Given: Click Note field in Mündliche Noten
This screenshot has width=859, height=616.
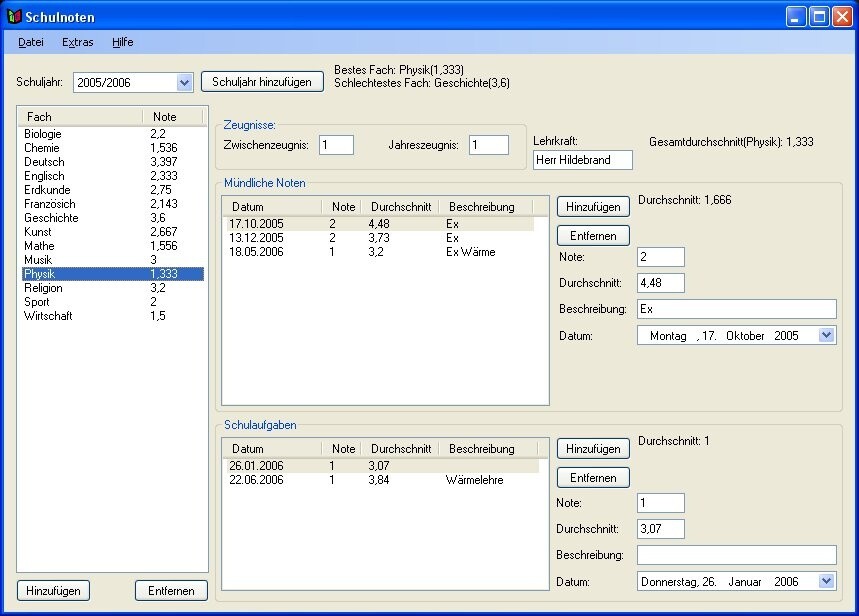Looking at the screenshot, I should click(661, 257).
